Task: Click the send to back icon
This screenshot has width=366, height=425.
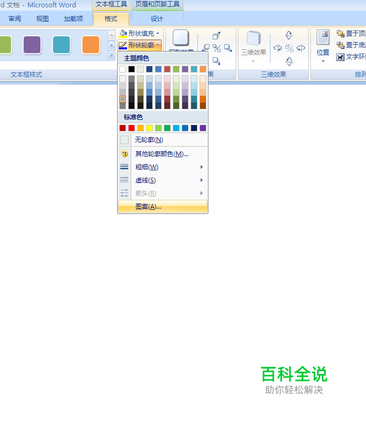Action: (340, 45)
